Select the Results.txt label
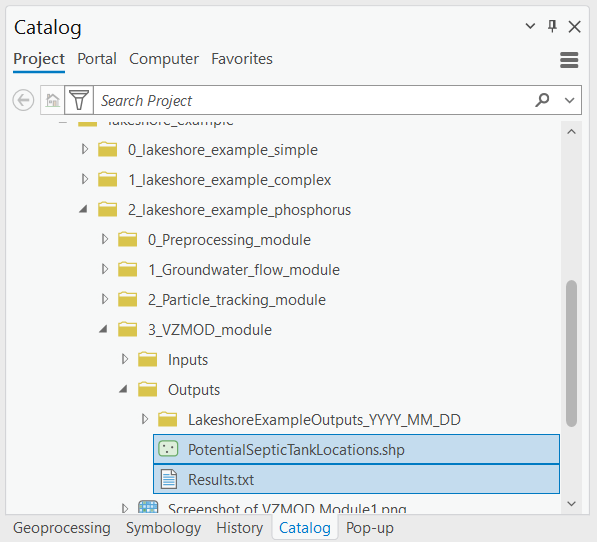Screen dimensions: 597x542 point(221,480)
